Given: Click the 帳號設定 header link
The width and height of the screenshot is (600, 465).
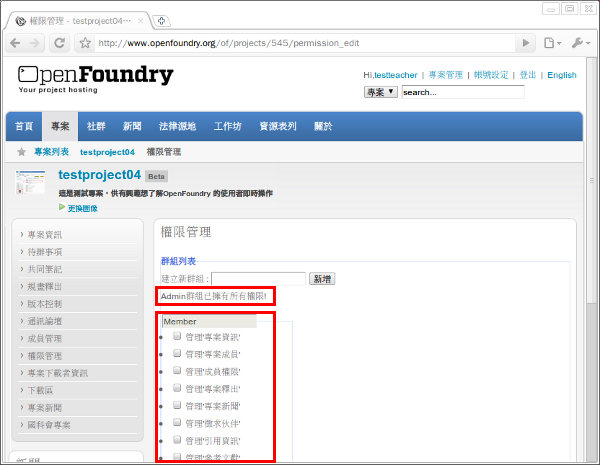Looking at the screenshot, I should pos(491,75).
